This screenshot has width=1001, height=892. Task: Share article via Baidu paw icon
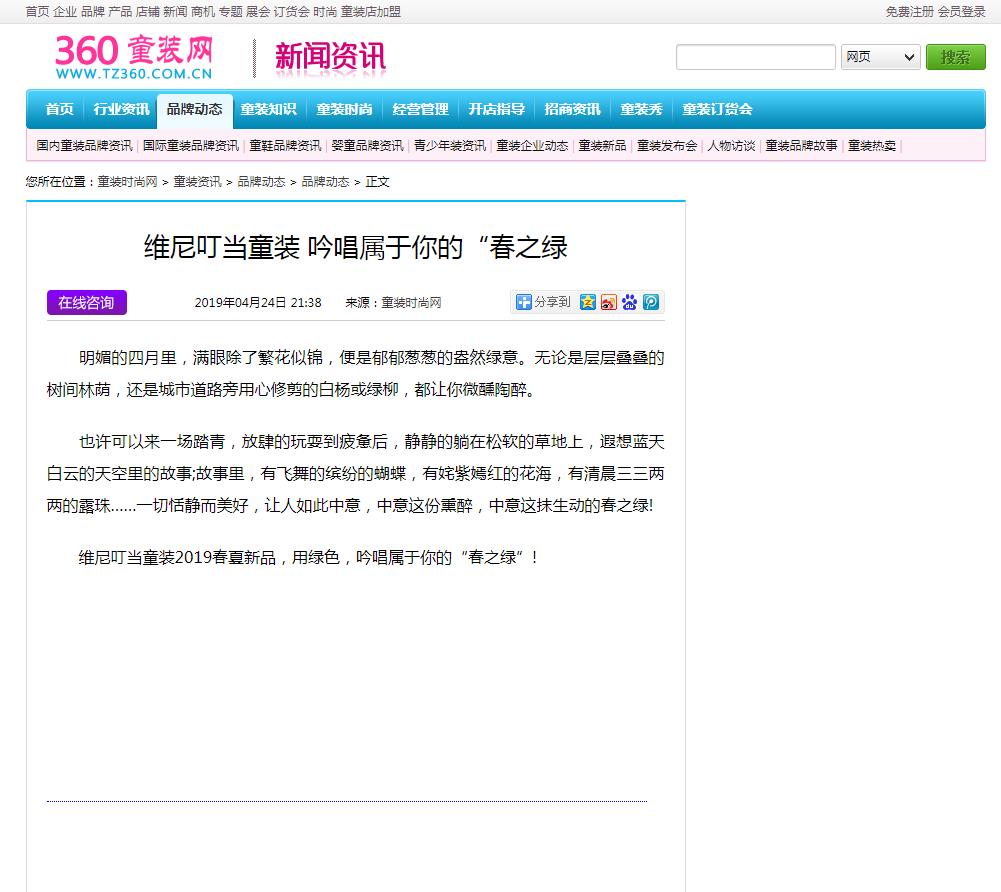629,302
